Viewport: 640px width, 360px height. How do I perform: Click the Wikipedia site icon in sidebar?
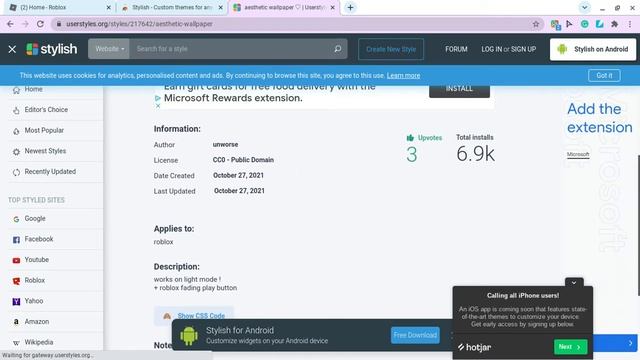coord(16,342)
